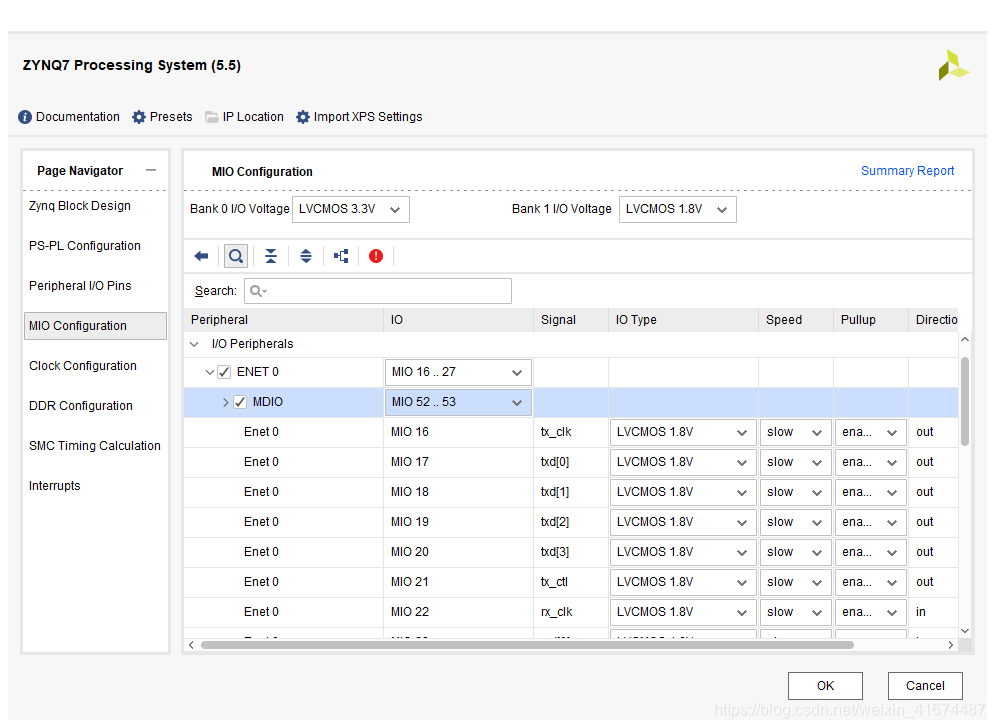The height and width of the screenshot is (728, 995).
Task: Go to SMC Timing Calculation page
Action: coord(95,446)
